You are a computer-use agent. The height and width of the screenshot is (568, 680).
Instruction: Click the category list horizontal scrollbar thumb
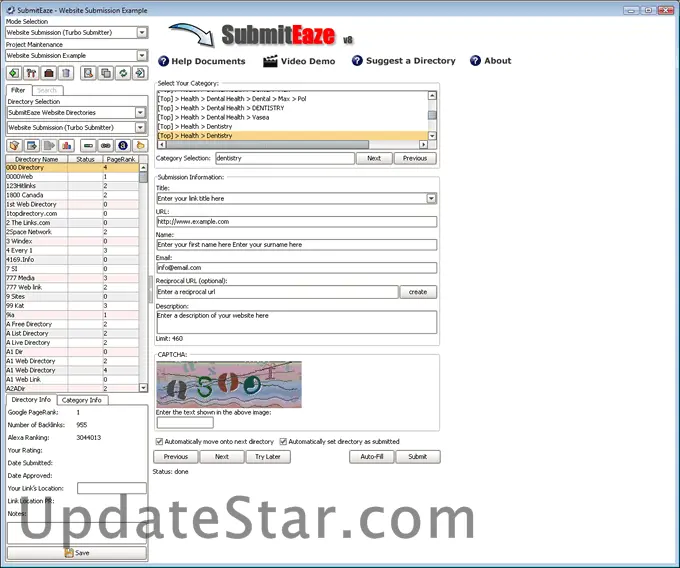267,144
